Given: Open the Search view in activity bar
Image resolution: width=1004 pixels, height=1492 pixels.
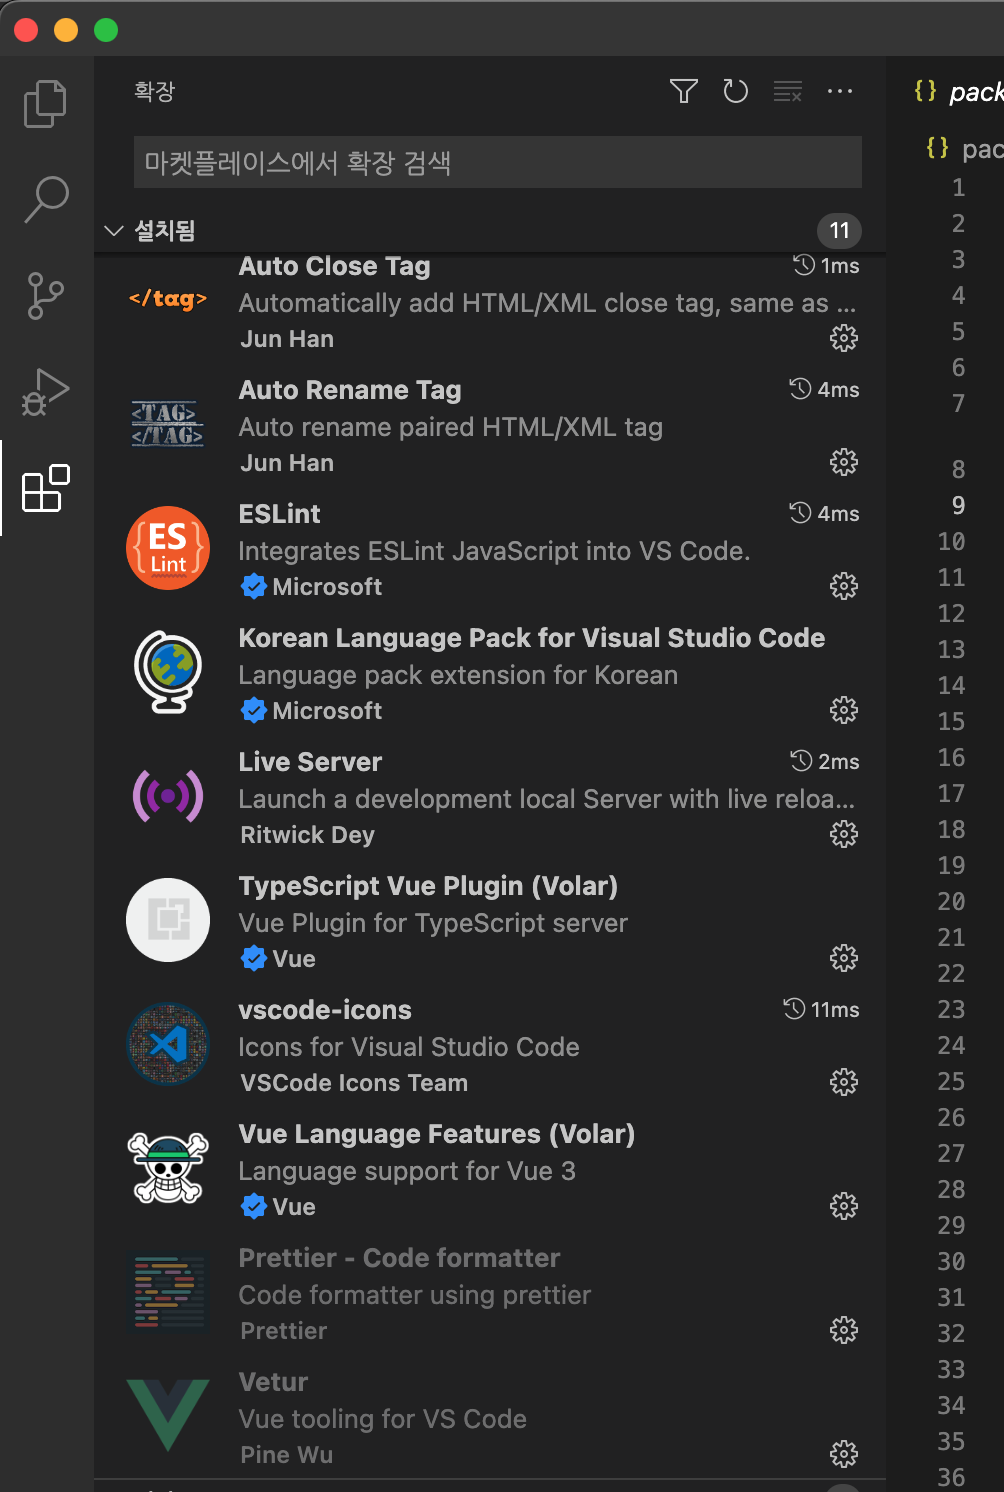Looking at the screenshot, I should (46, 200).
